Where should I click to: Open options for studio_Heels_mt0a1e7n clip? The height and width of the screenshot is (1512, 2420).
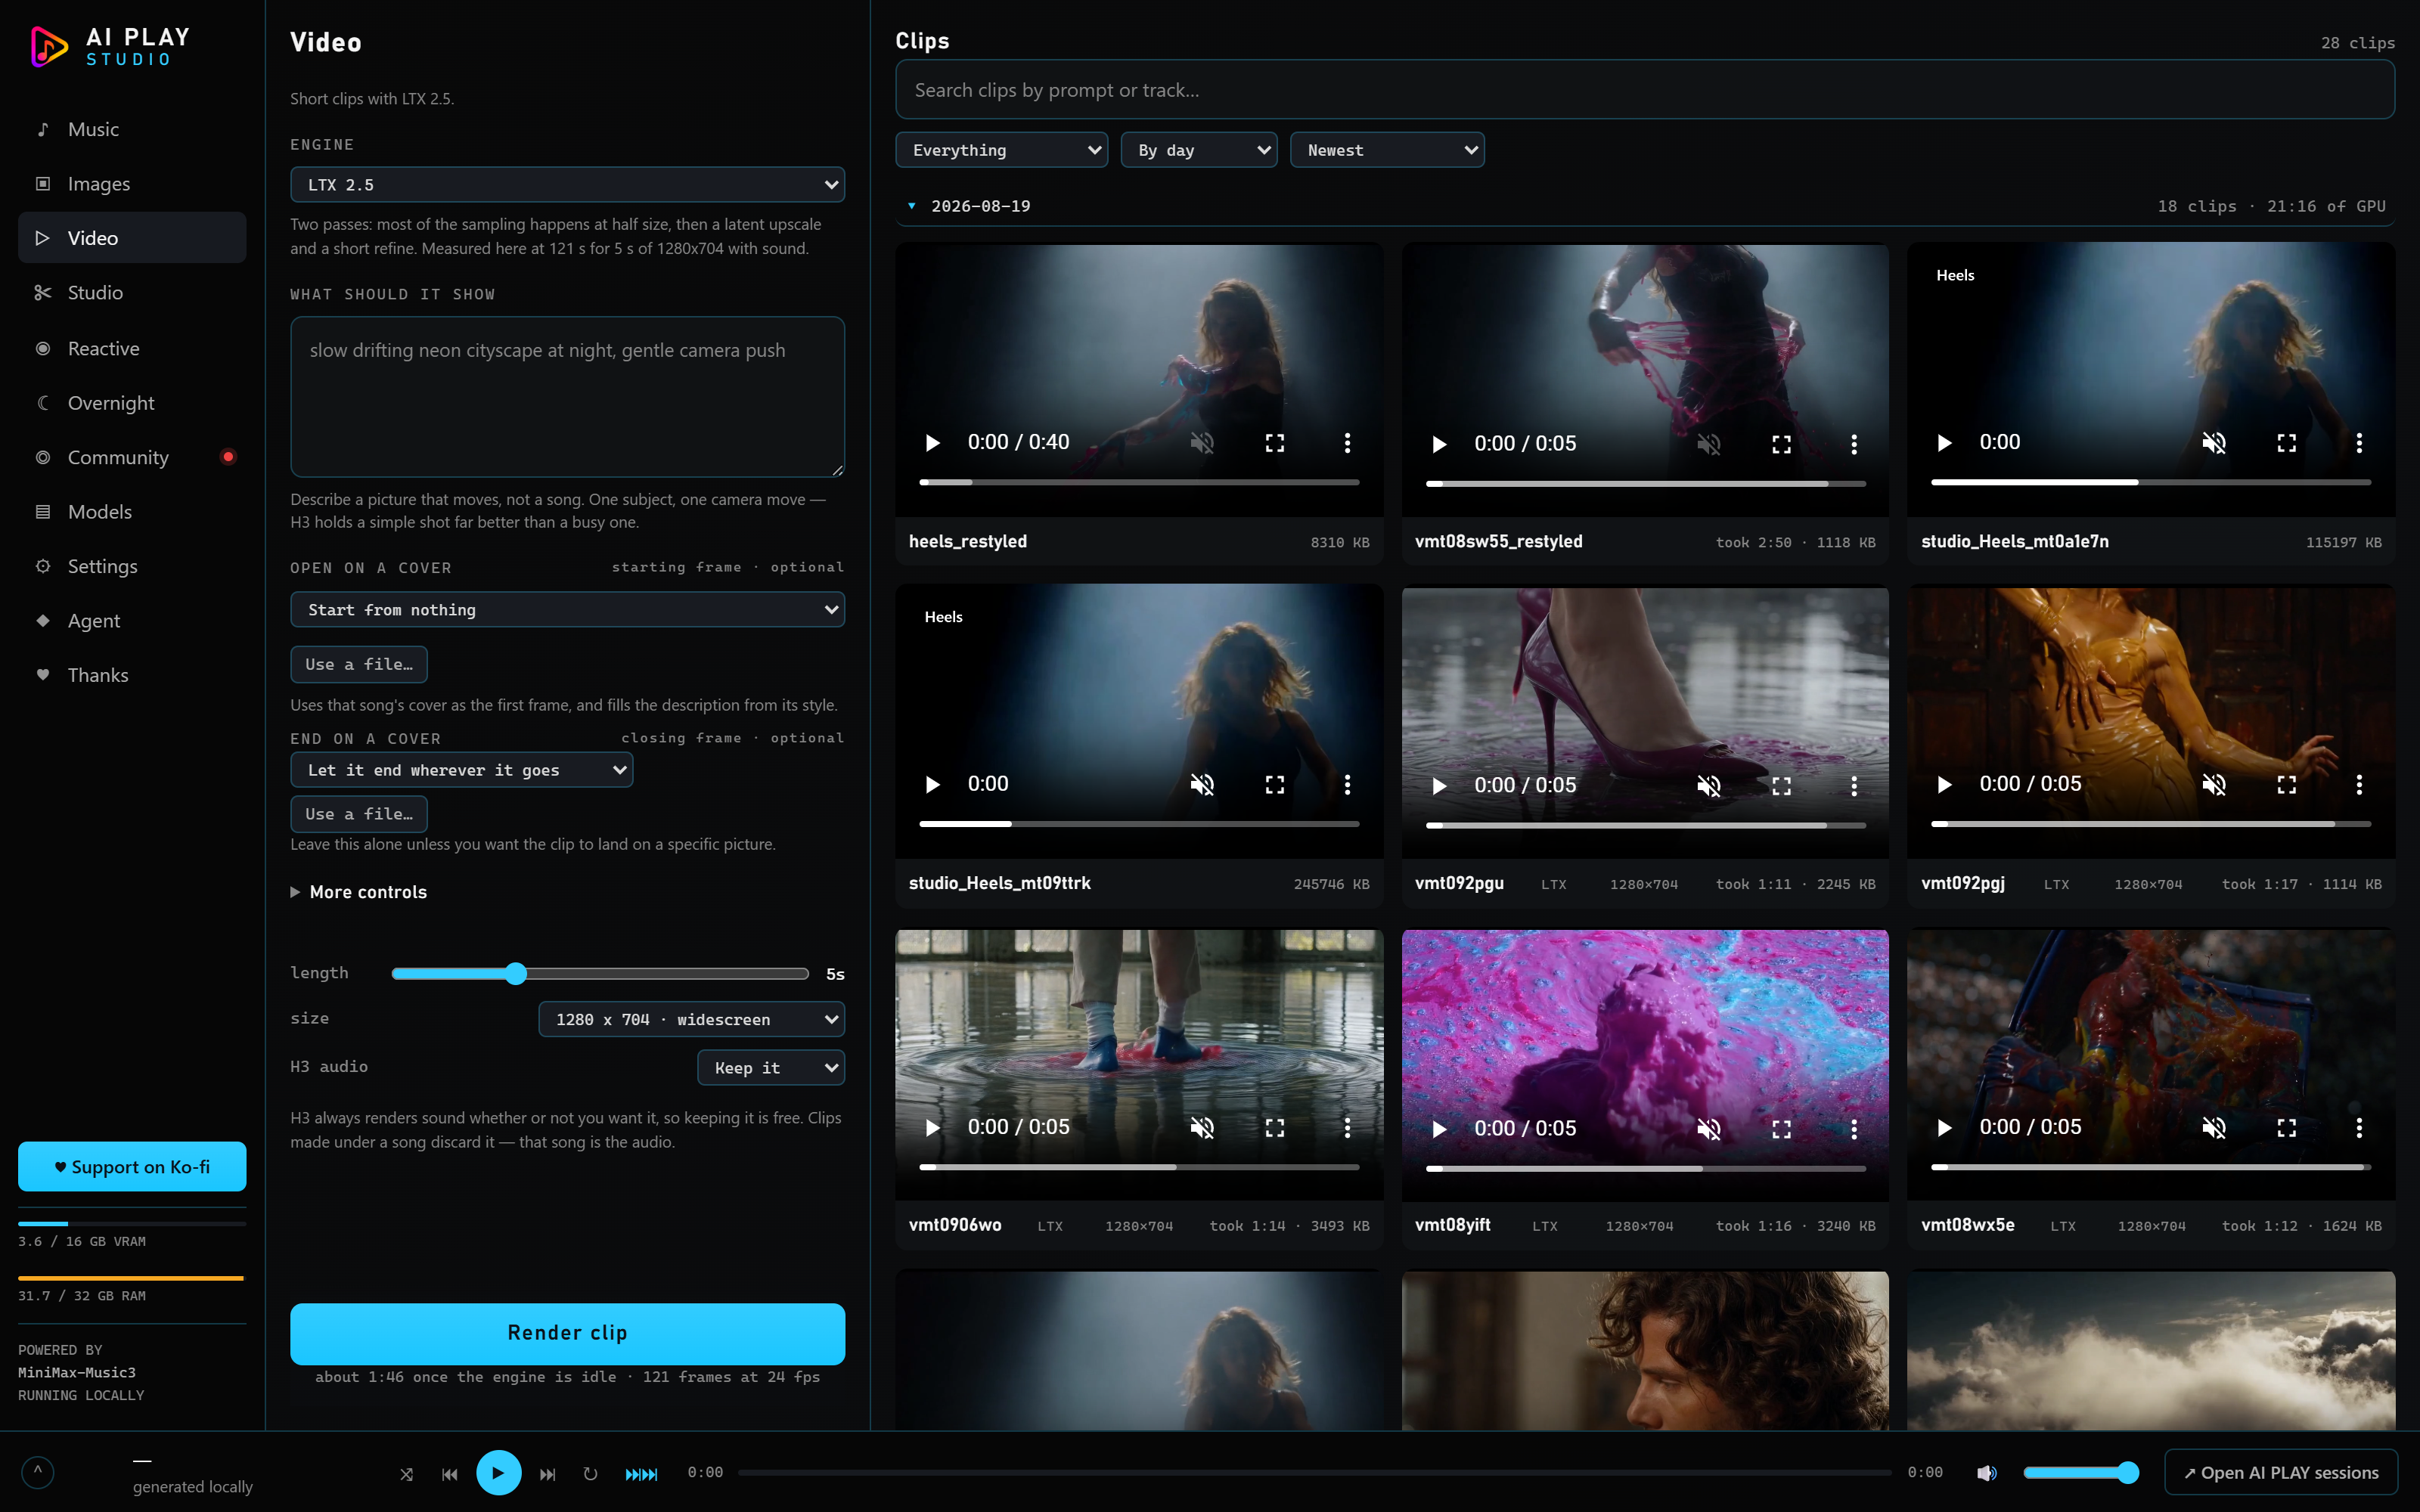coord(2359,443)
